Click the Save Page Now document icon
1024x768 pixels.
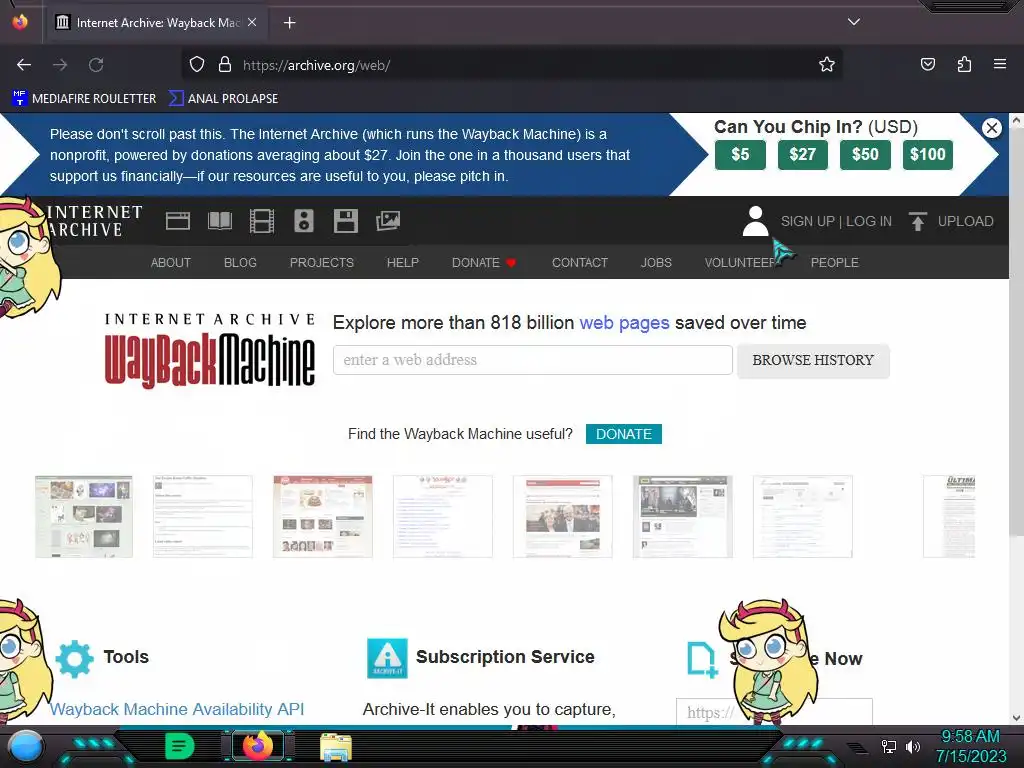702,660
